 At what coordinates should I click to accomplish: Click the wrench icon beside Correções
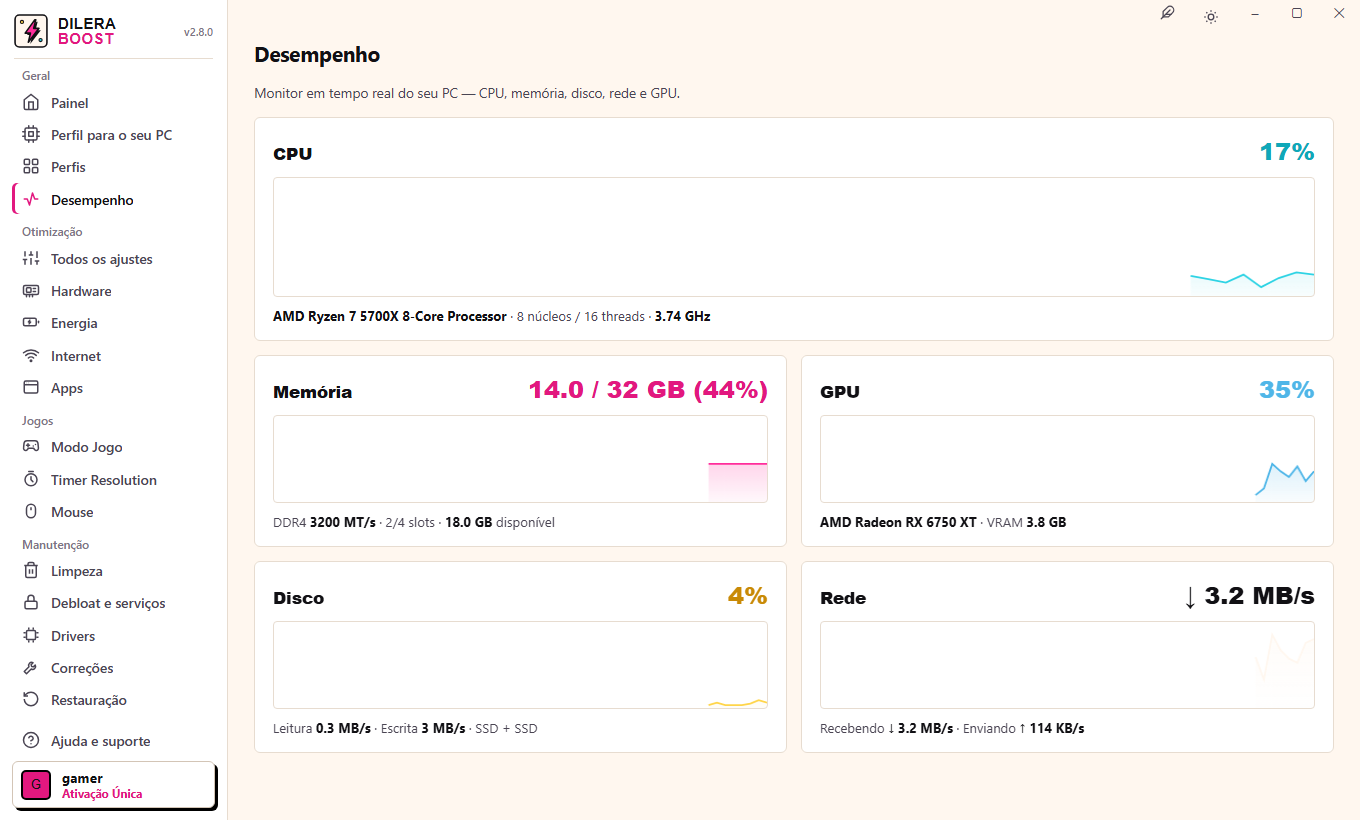click(31, 668)
